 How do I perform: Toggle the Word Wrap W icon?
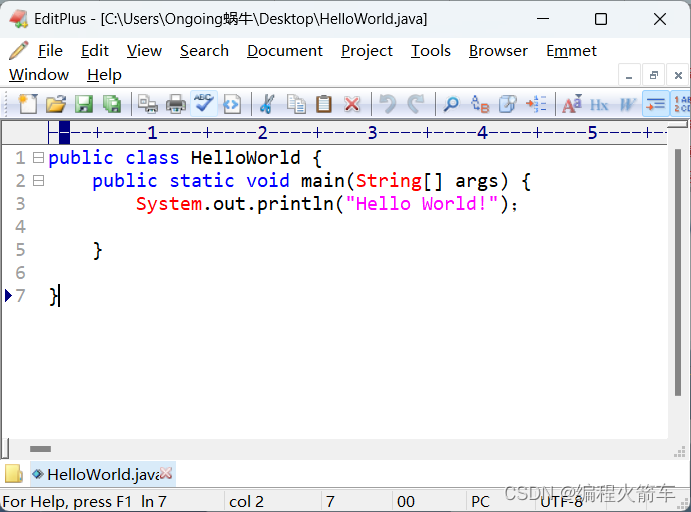click(x=627, y=104)
